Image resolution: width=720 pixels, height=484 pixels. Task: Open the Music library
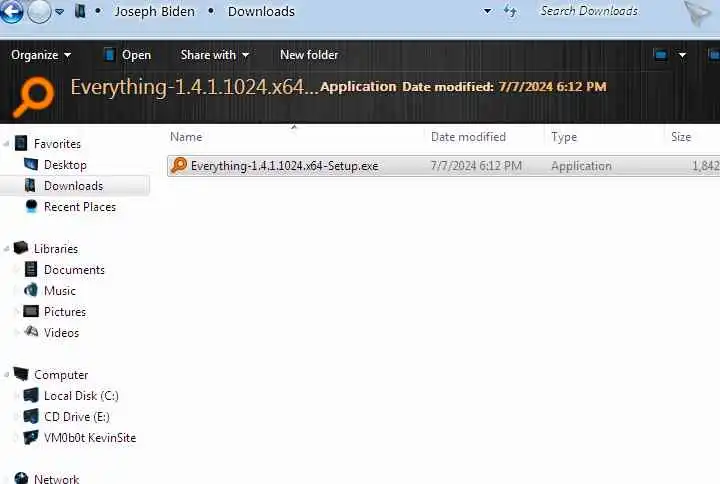(x=60, y=291)
